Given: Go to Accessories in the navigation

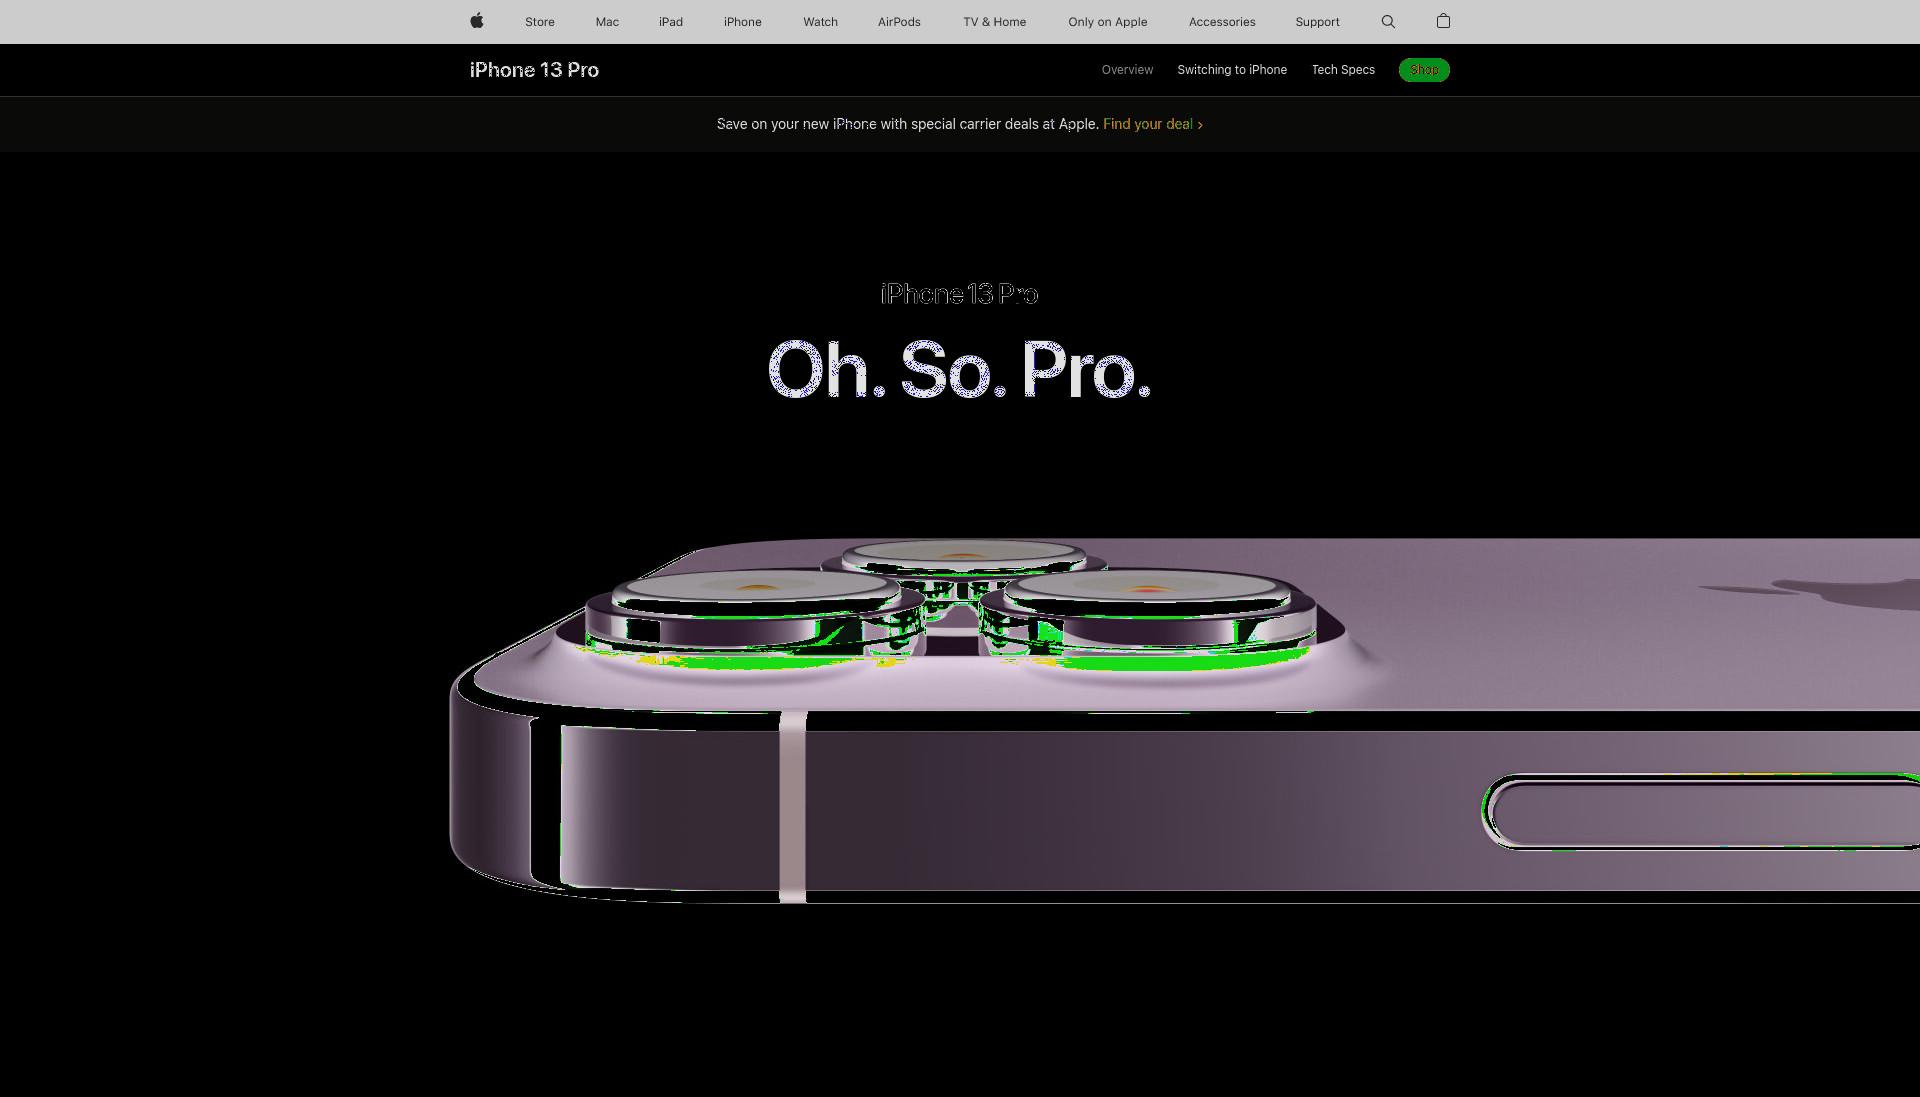Looking at the screenshot, I should pos(1222,22).
